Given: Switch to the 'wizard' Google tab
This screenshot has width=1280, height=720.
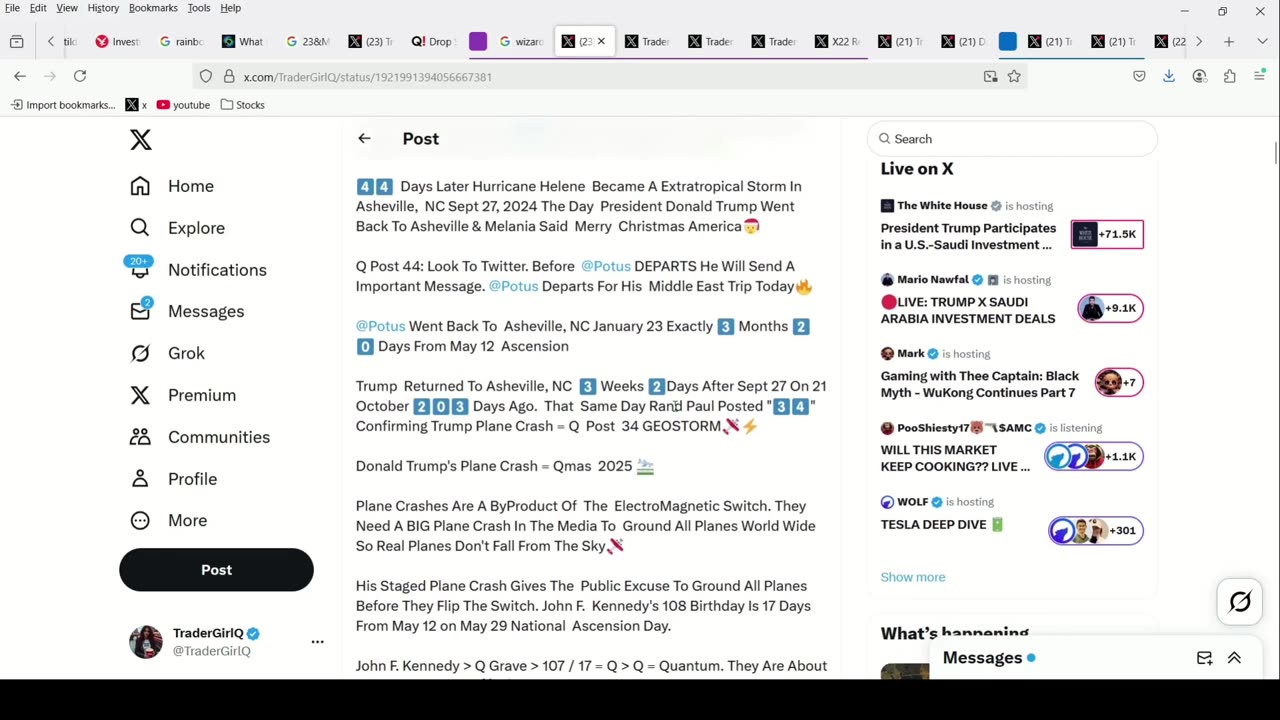Looking at the screenshot, I should pyautogui.click(x=521, y=42).
